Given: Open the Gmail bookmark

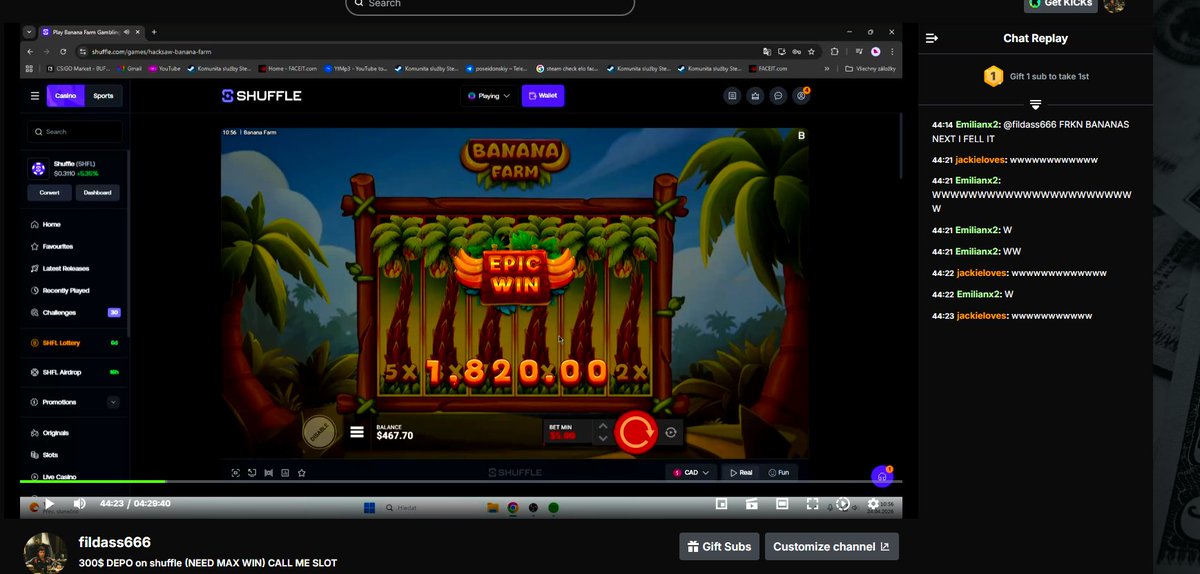Looking at the screenshot, I should point(129,69).
